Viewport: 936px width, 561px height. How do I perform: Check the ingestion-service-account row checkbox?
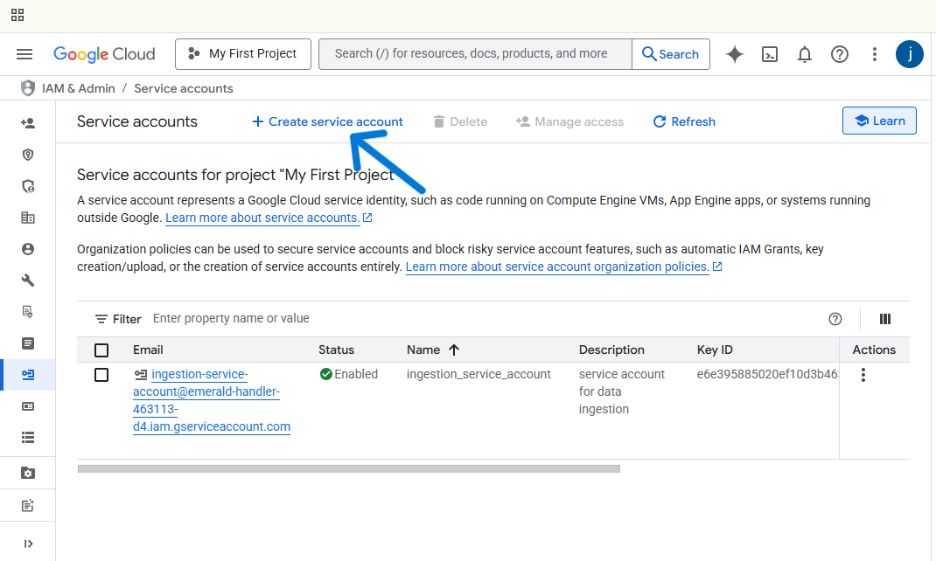101,375
